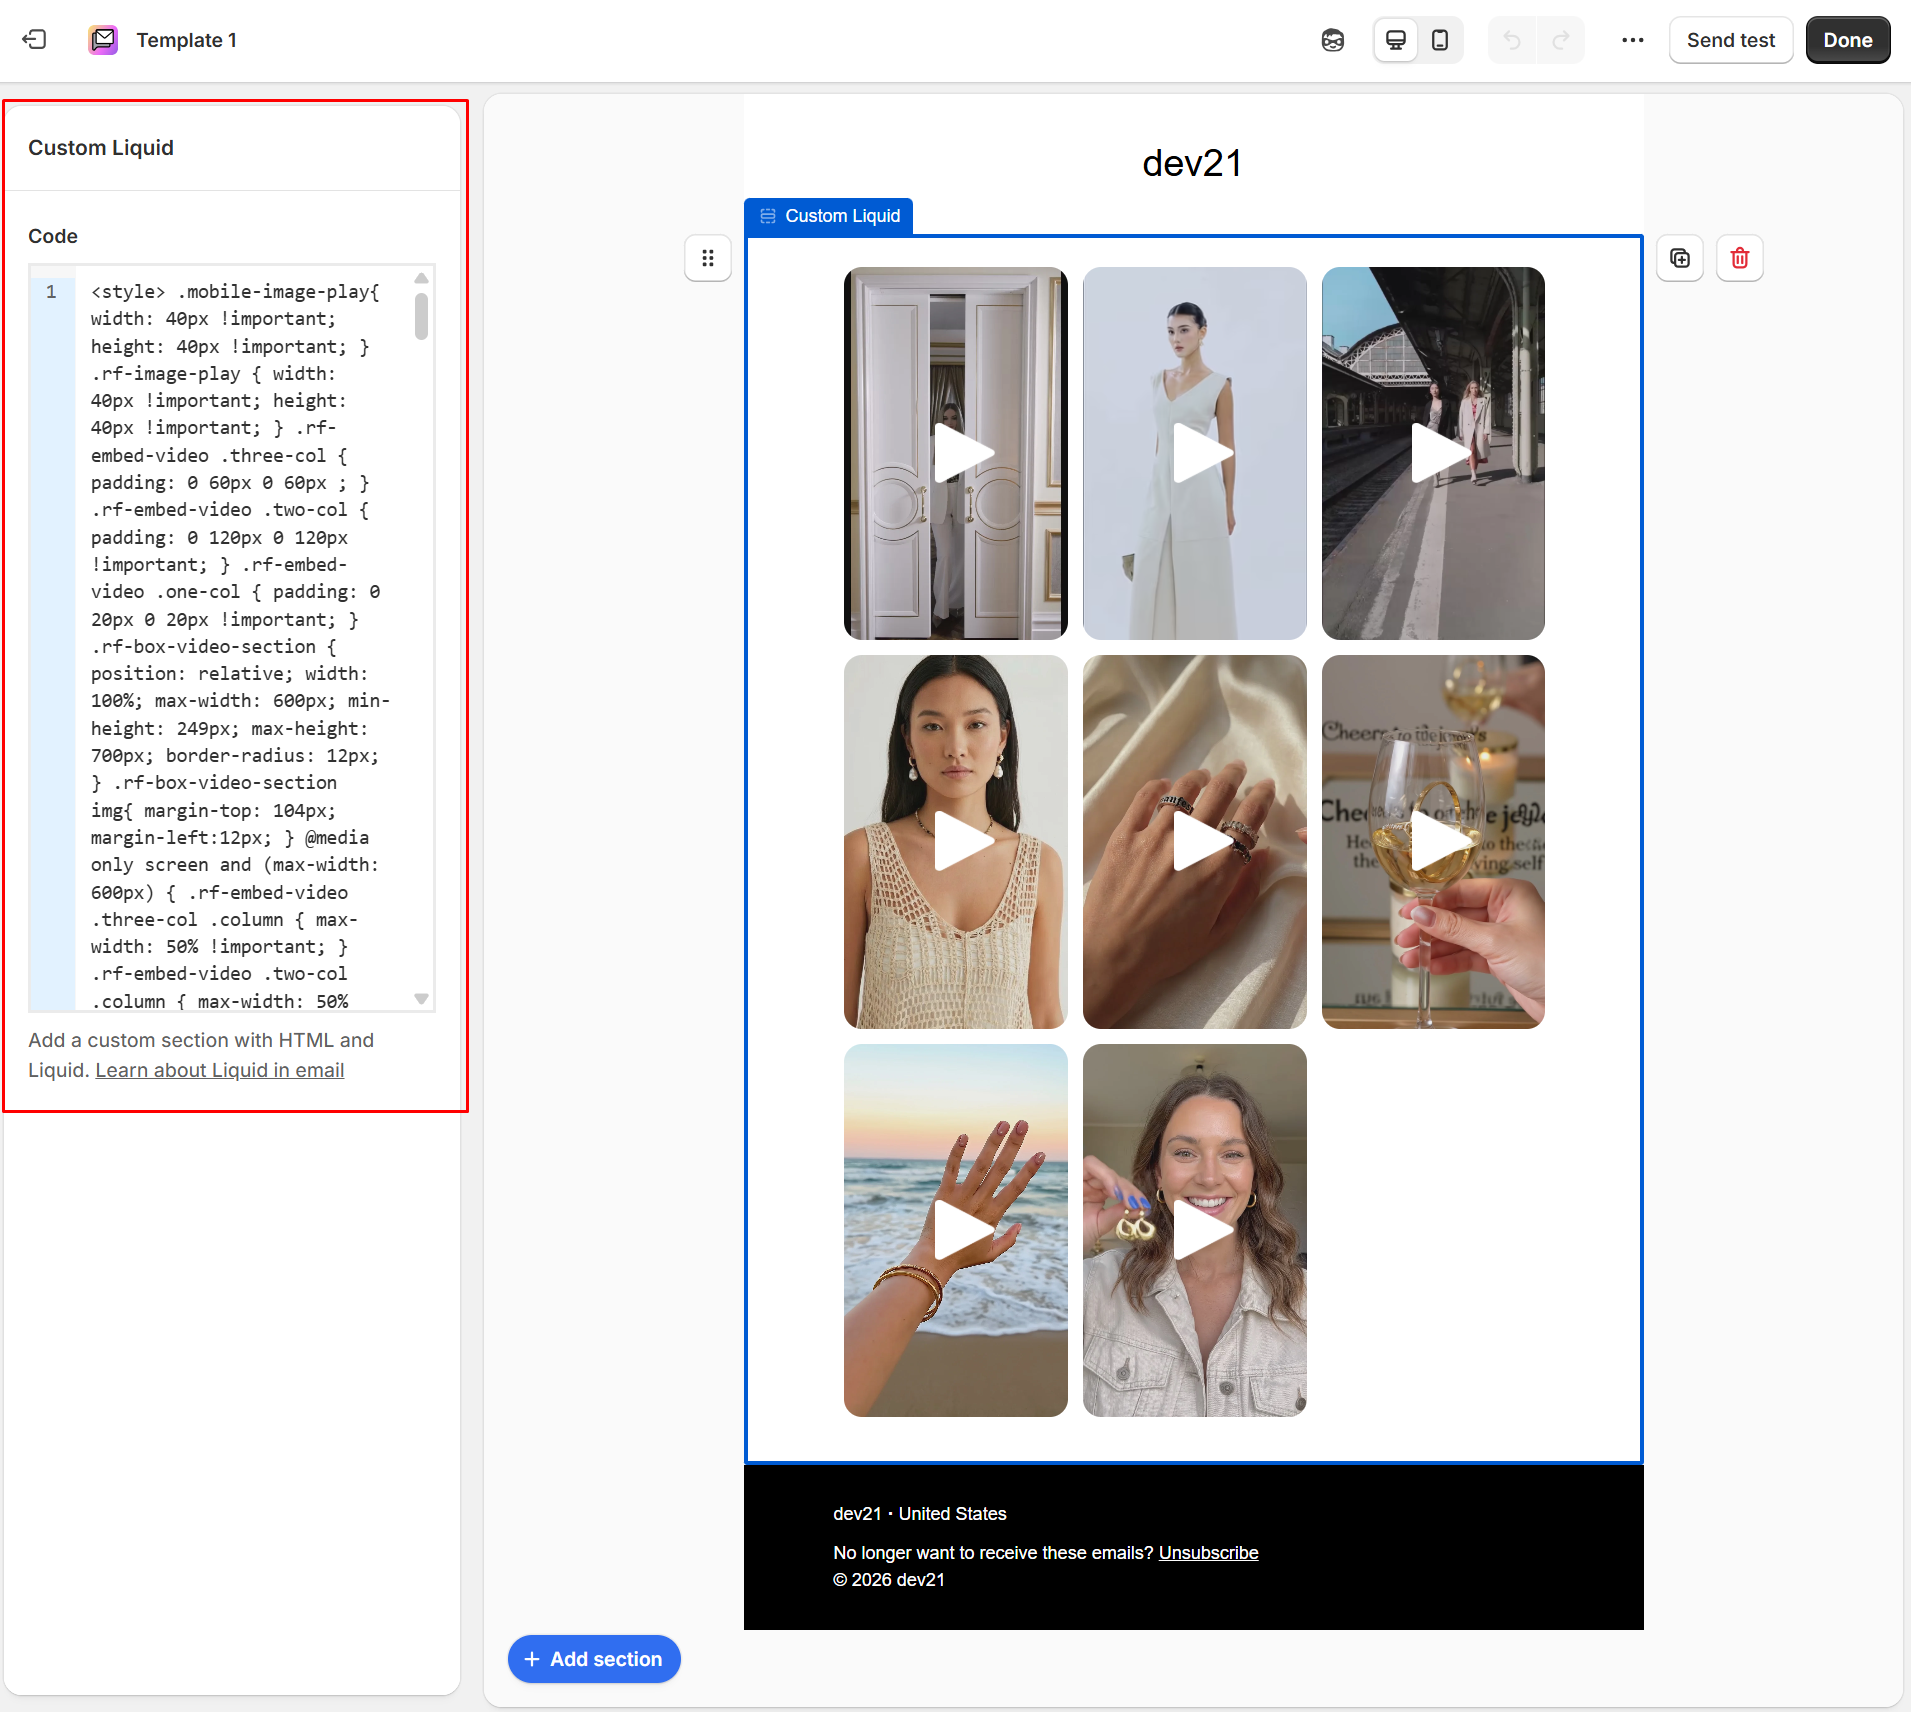Image resolution: width=1911 pixels, height=1712 pixels.
Task: Duplicate the Custom Liquid section
Action: (x=1680, y=258)
